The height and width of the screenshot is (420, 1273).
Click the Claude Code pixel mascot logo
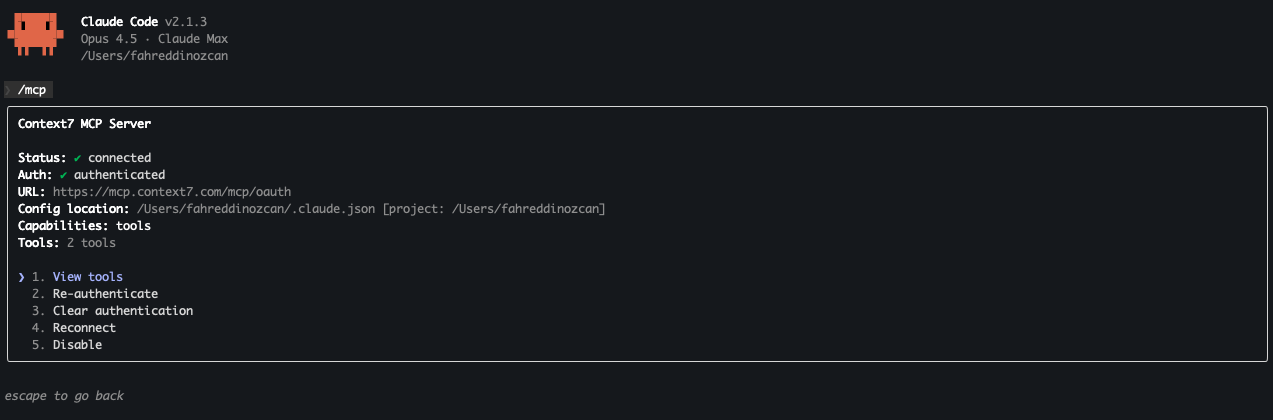pyautogui.click(x=35, y=35)
